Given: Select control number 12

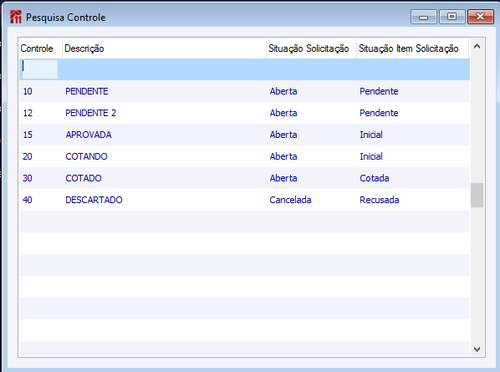Looking at the screenshot, I should 28,113.
